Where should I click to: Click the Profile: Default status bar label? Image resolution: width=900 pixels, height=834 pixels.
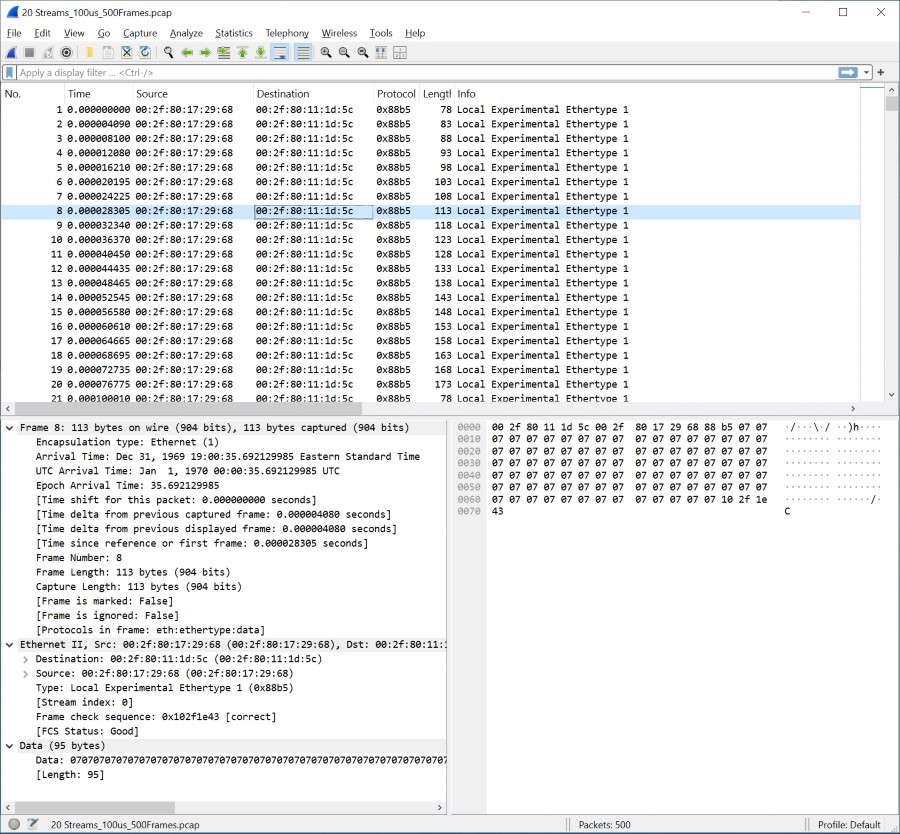(x=849, y=825)
